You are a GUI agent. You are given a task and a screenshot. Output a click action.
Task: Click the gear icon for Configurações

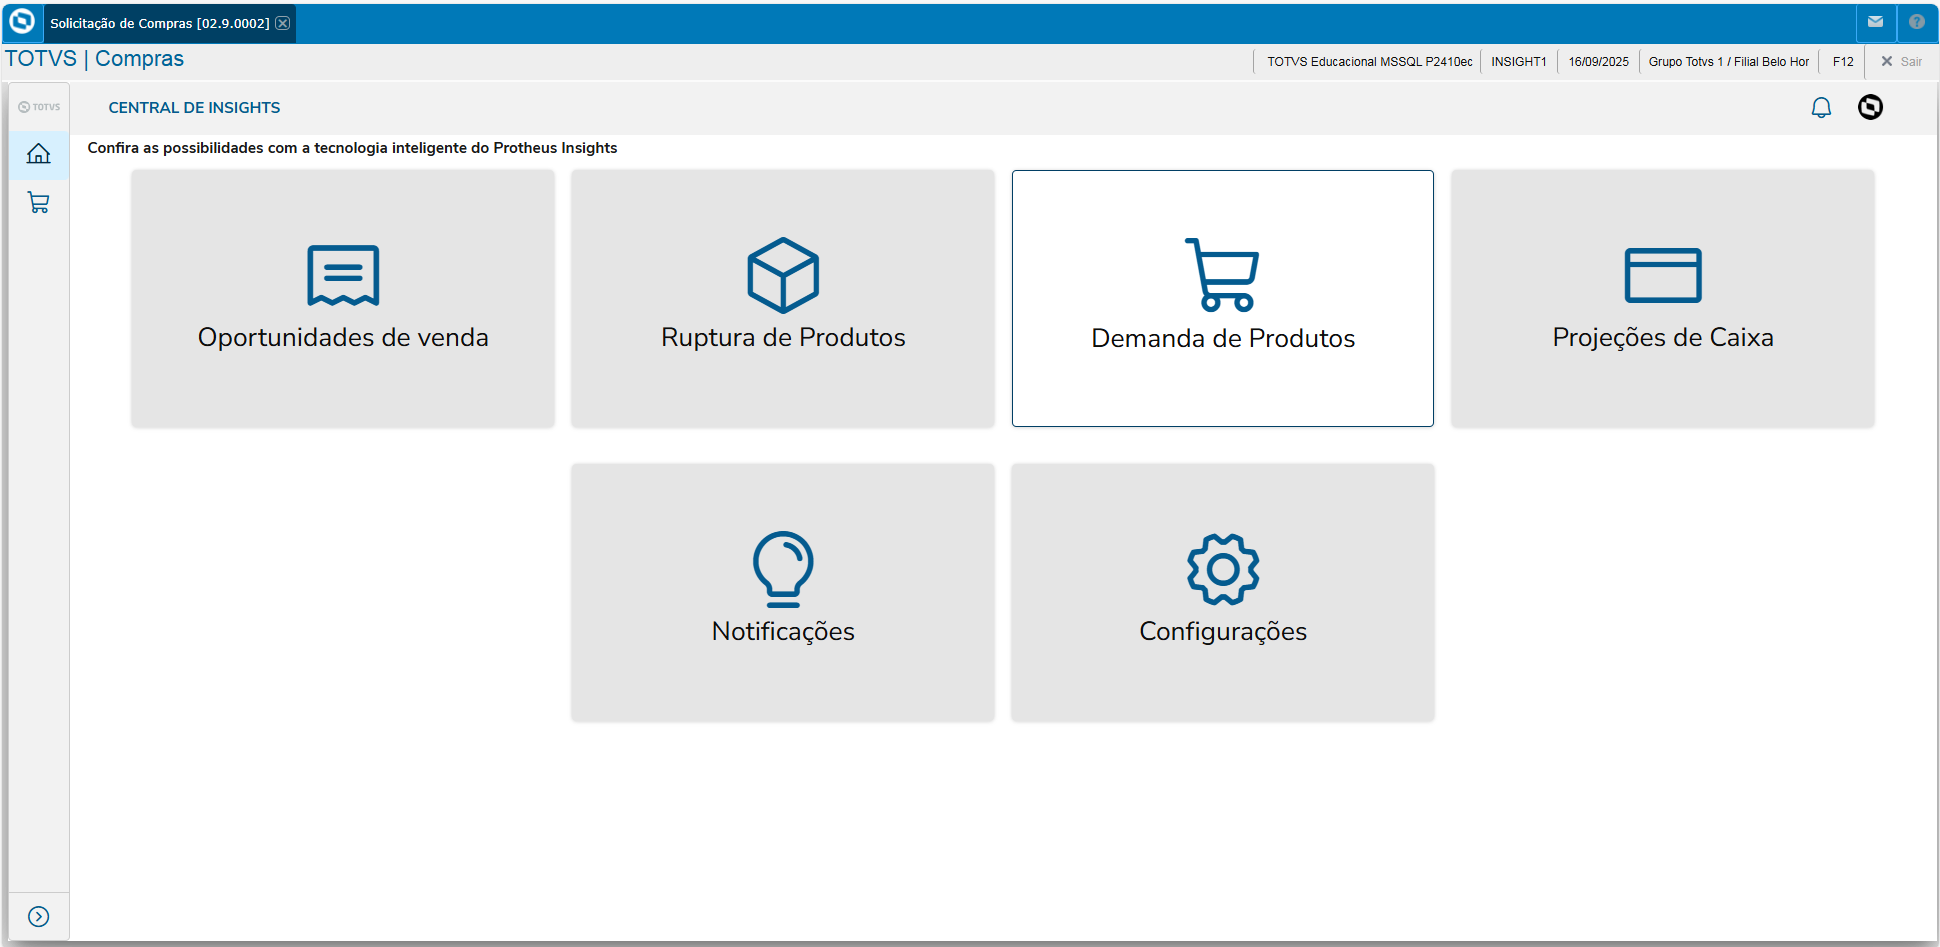click(x=1223, y=569)
